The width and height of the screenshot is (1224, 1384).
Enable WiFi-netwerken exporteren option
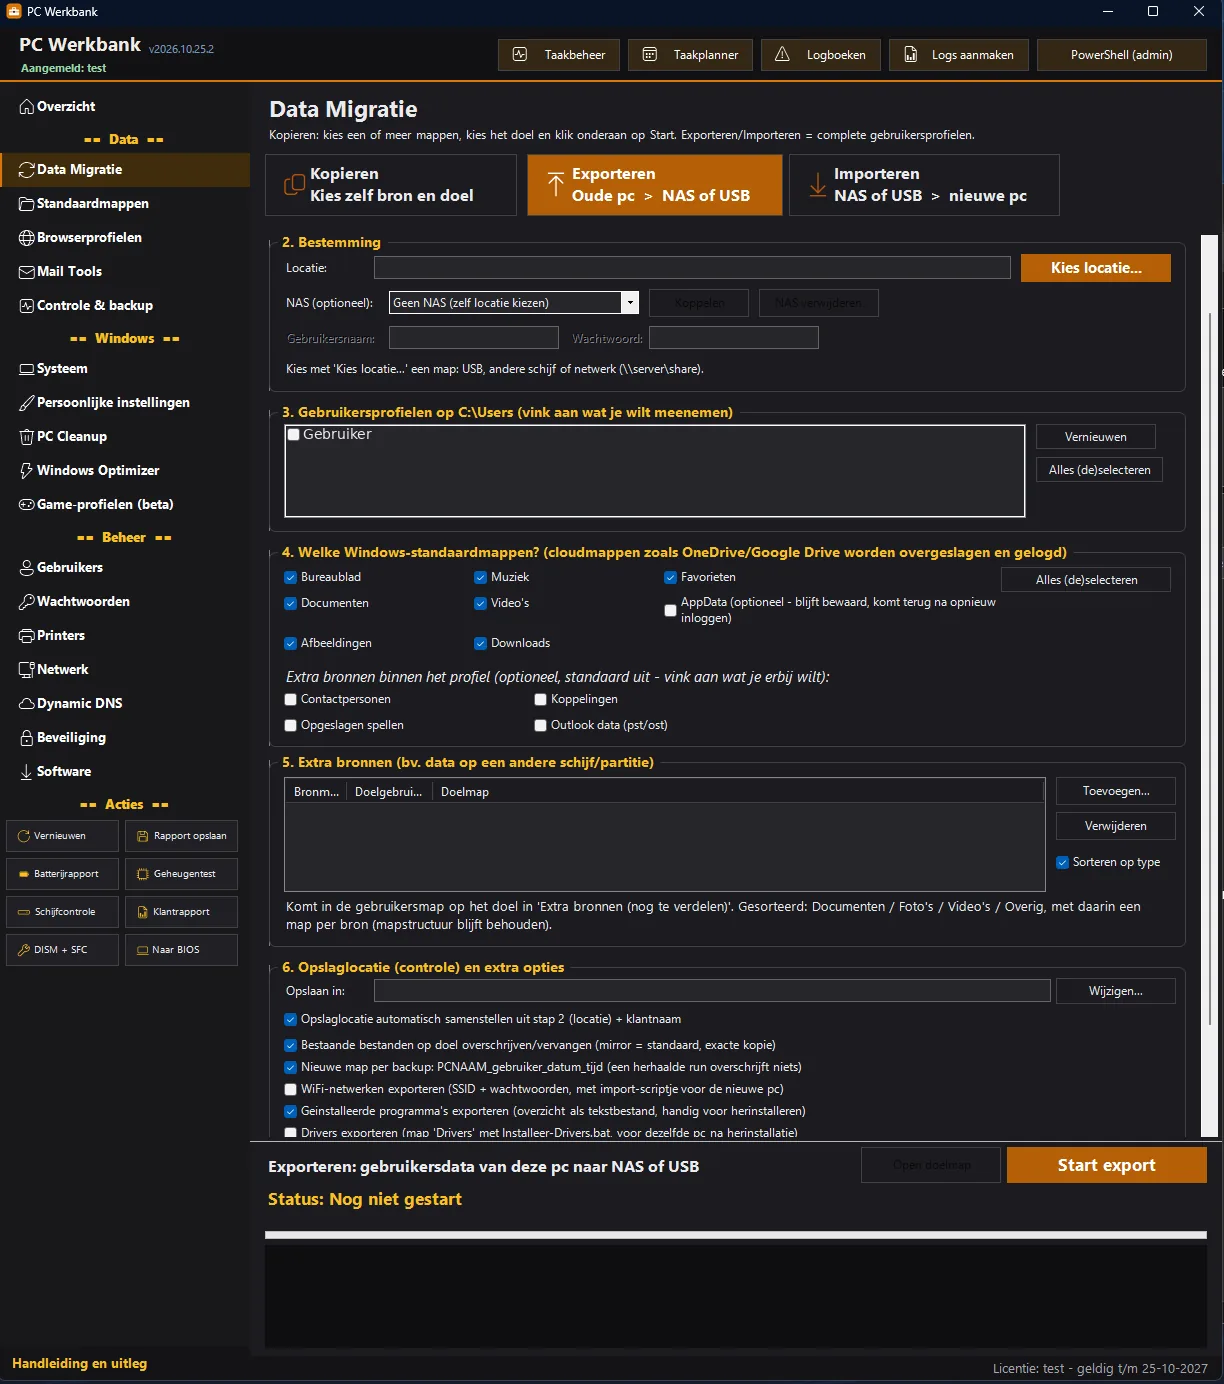tap(291, 1089)
